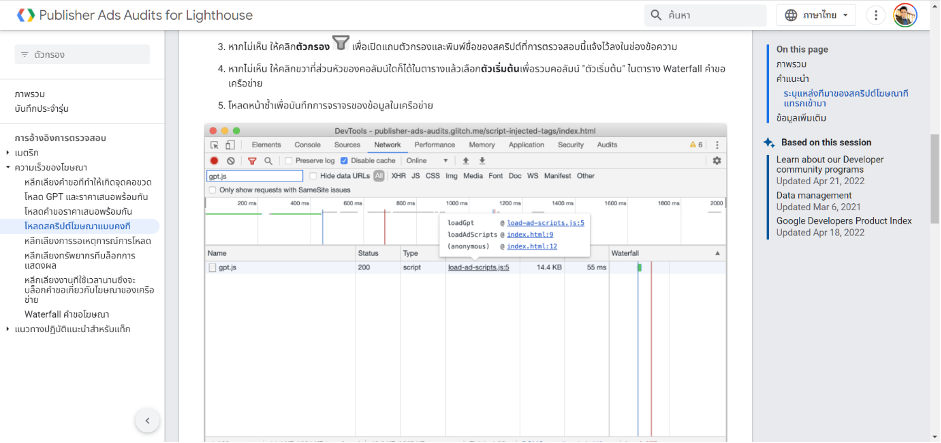This screenshot has width=941, height=443.
Task: Collapse the left navigation sidebar
Action: [x=147, y=420]
